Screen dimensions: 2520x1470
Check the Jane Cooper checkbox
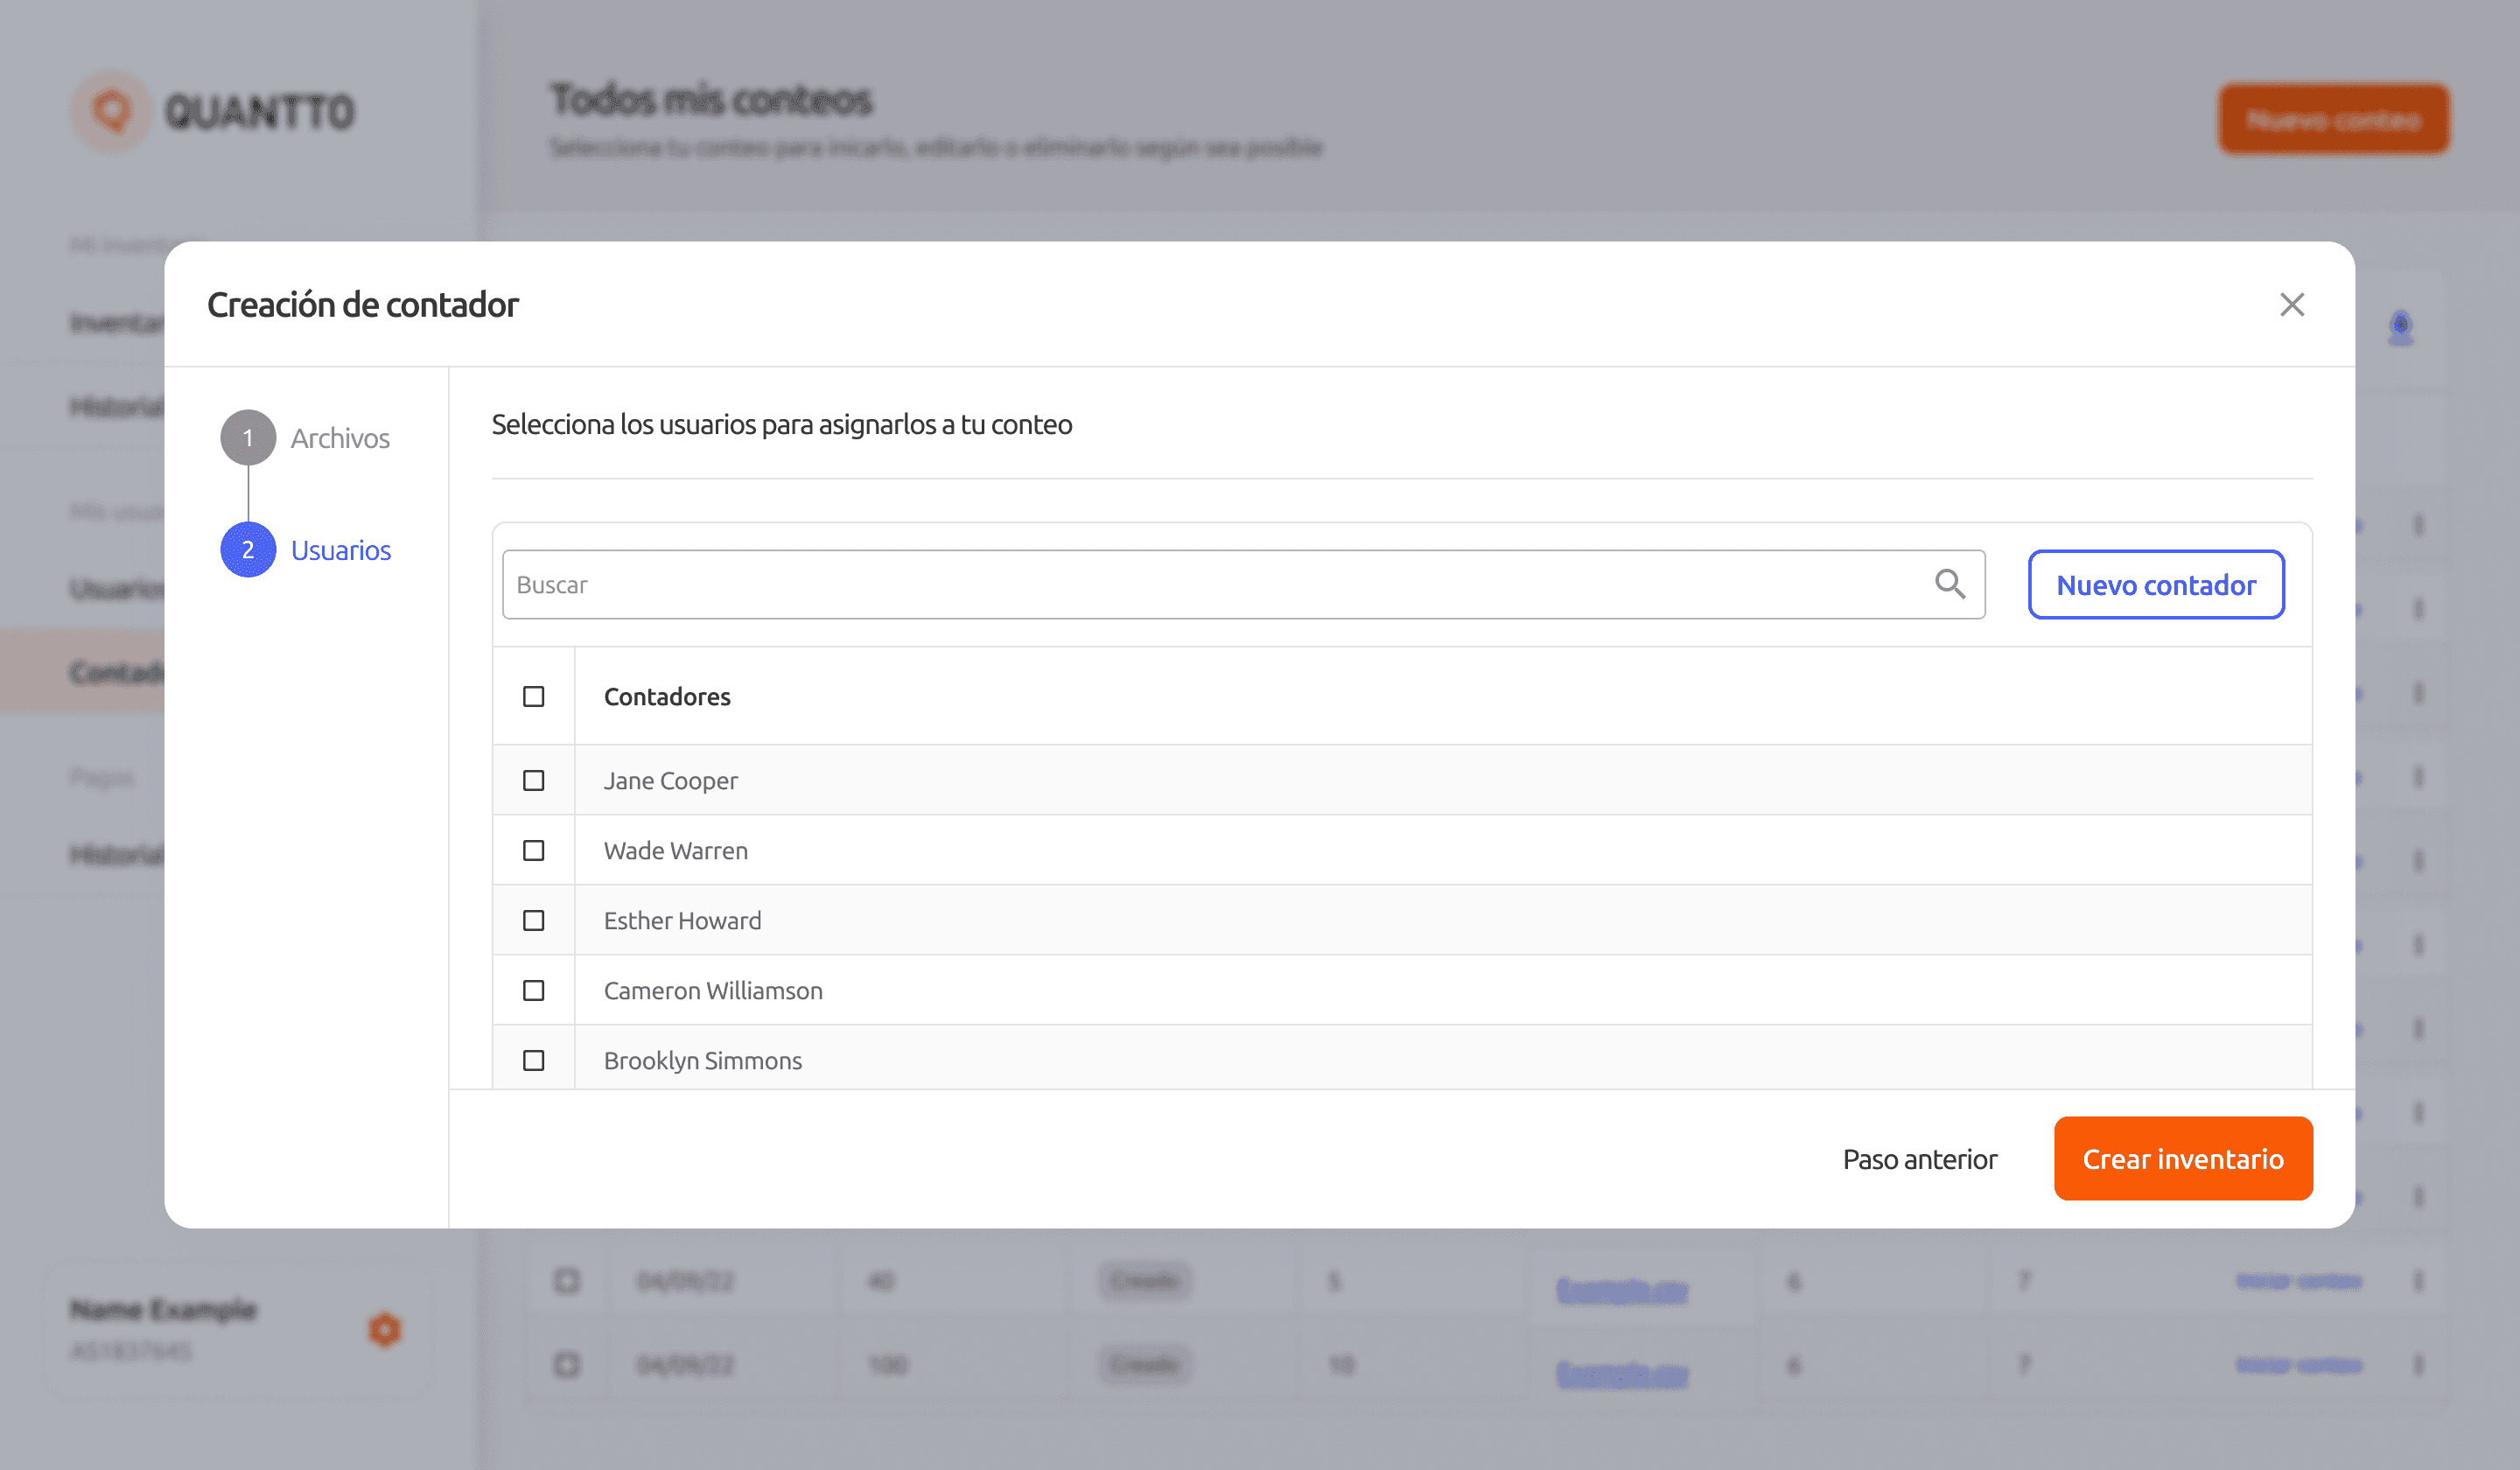[534, 781]
